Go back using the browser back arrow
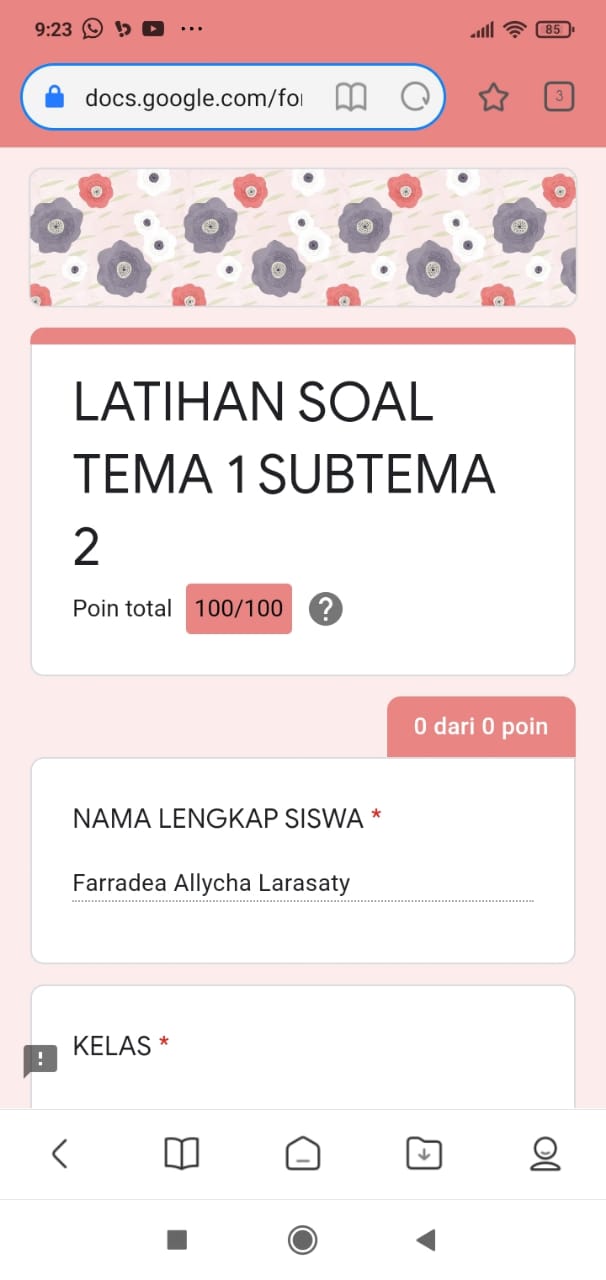Image resolution: width=606 pixels, height=1280 pixels. (59, 1154)
